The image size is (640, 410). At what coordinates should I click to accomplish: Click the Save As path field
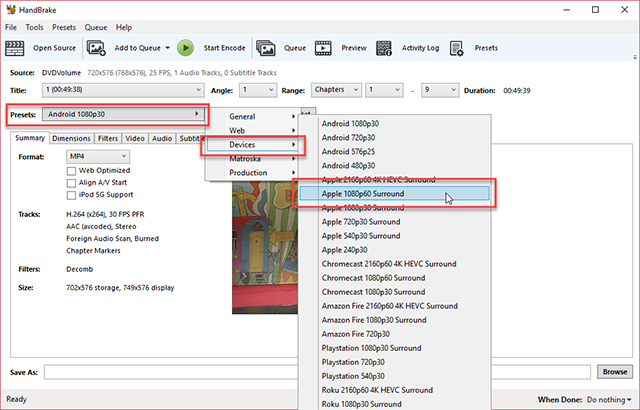click(x=318, y=372)
